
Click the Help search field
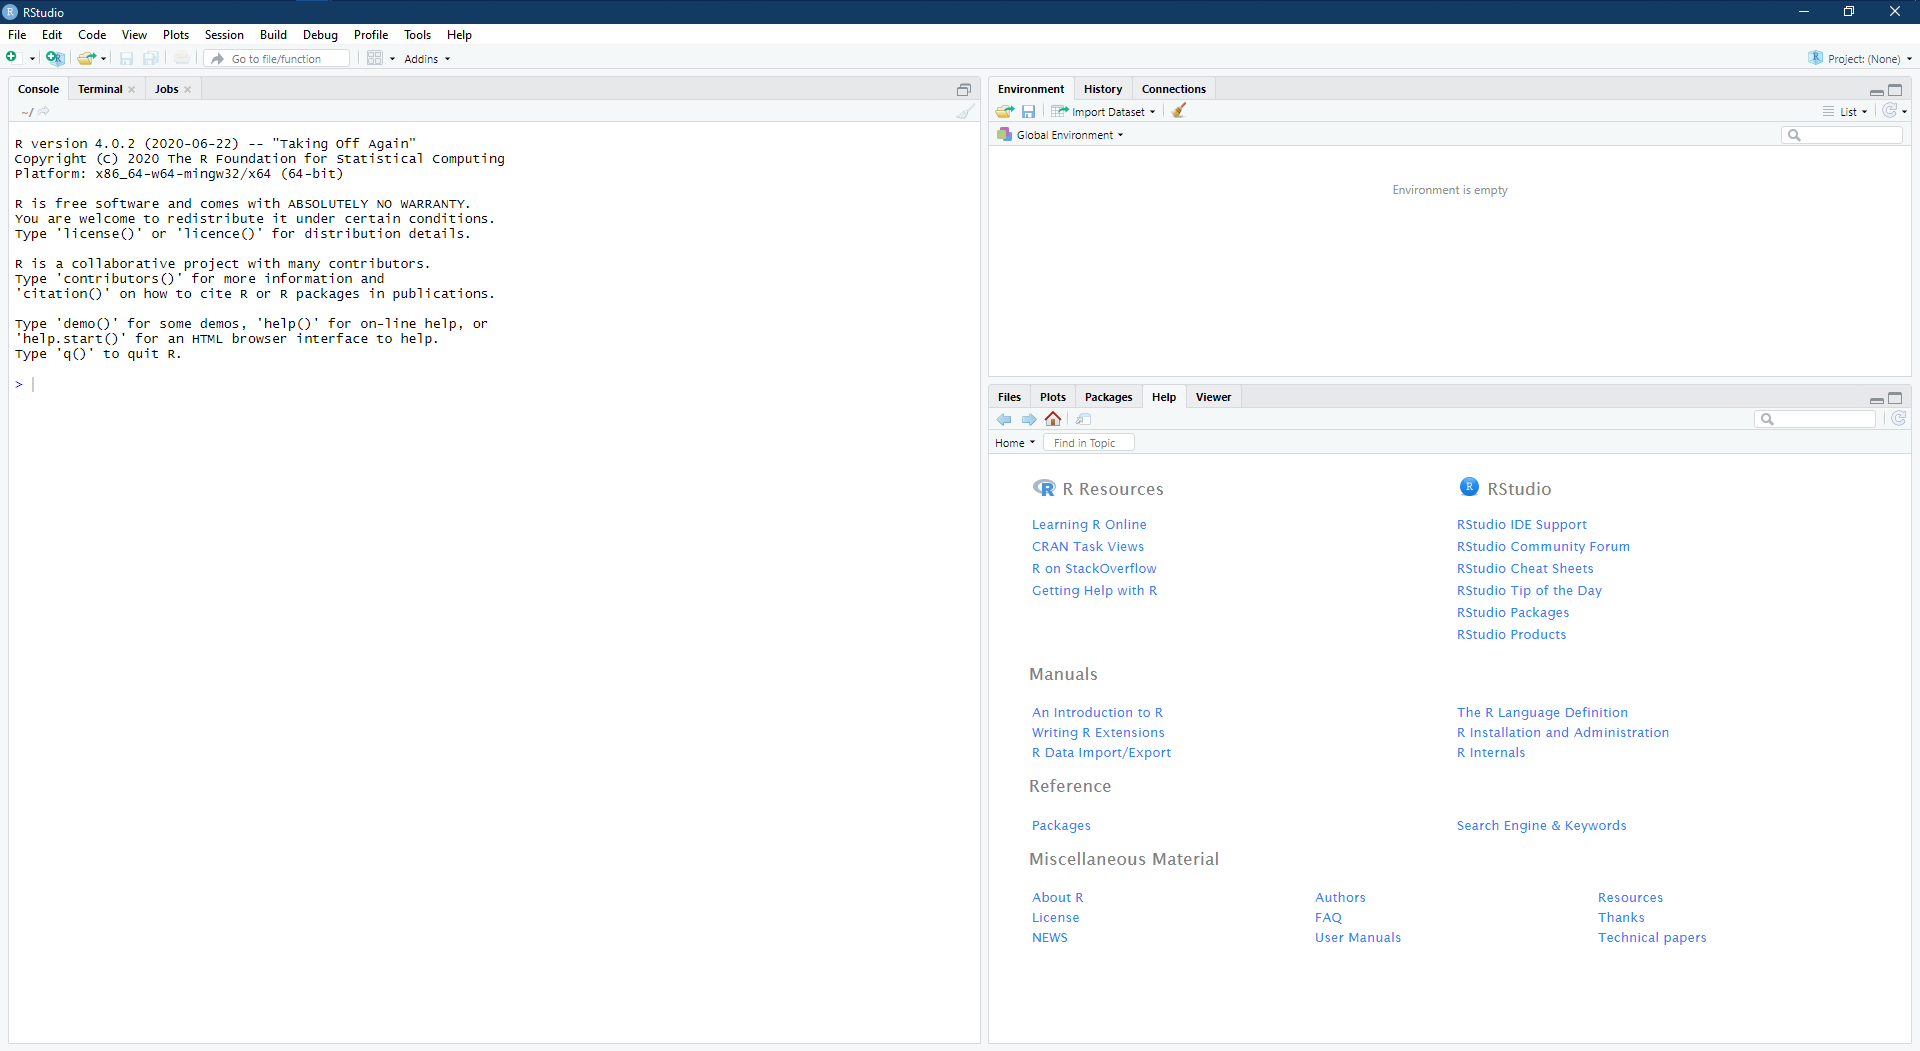[1815, 419]
